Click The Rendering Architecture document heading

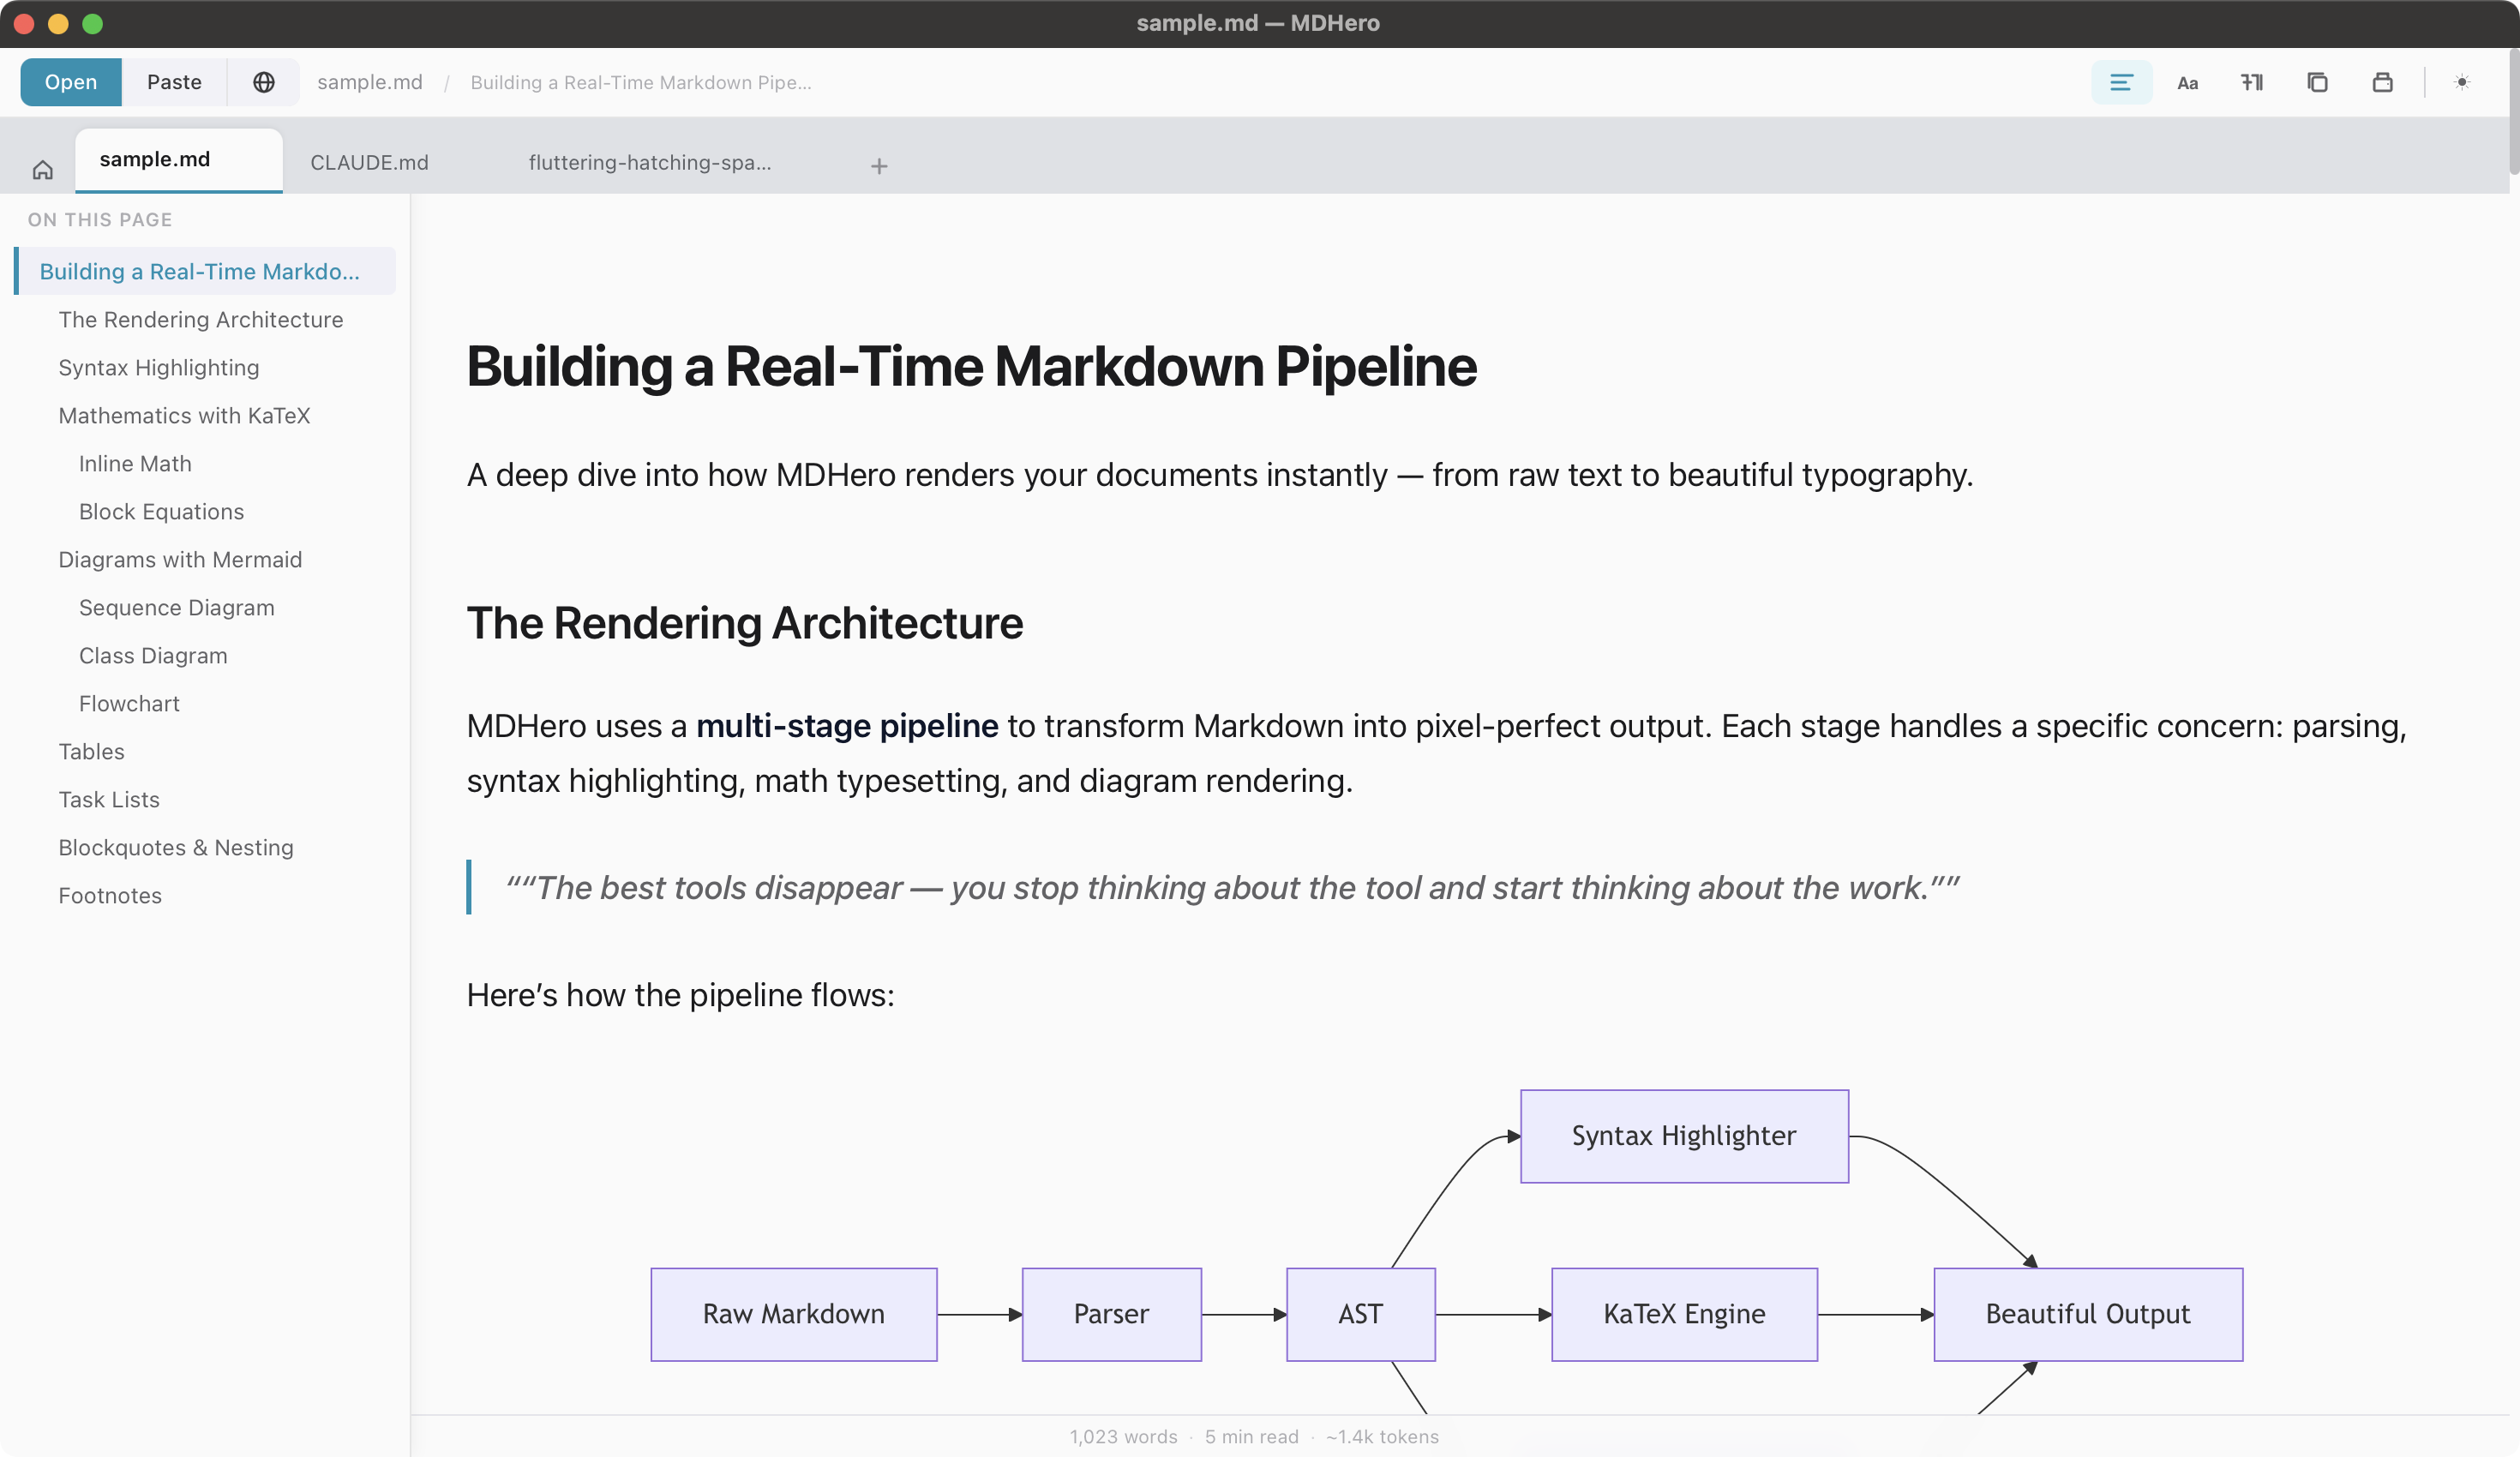[745, 623]
